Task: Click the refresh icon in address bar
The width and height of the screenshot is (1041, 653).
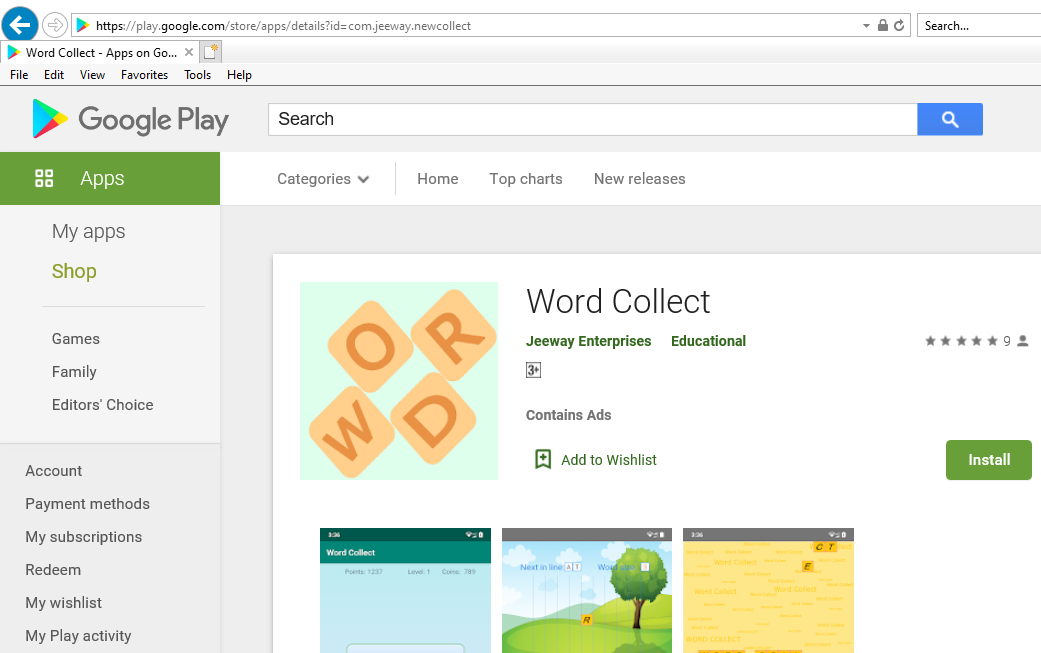Action: tap(900, 26)
